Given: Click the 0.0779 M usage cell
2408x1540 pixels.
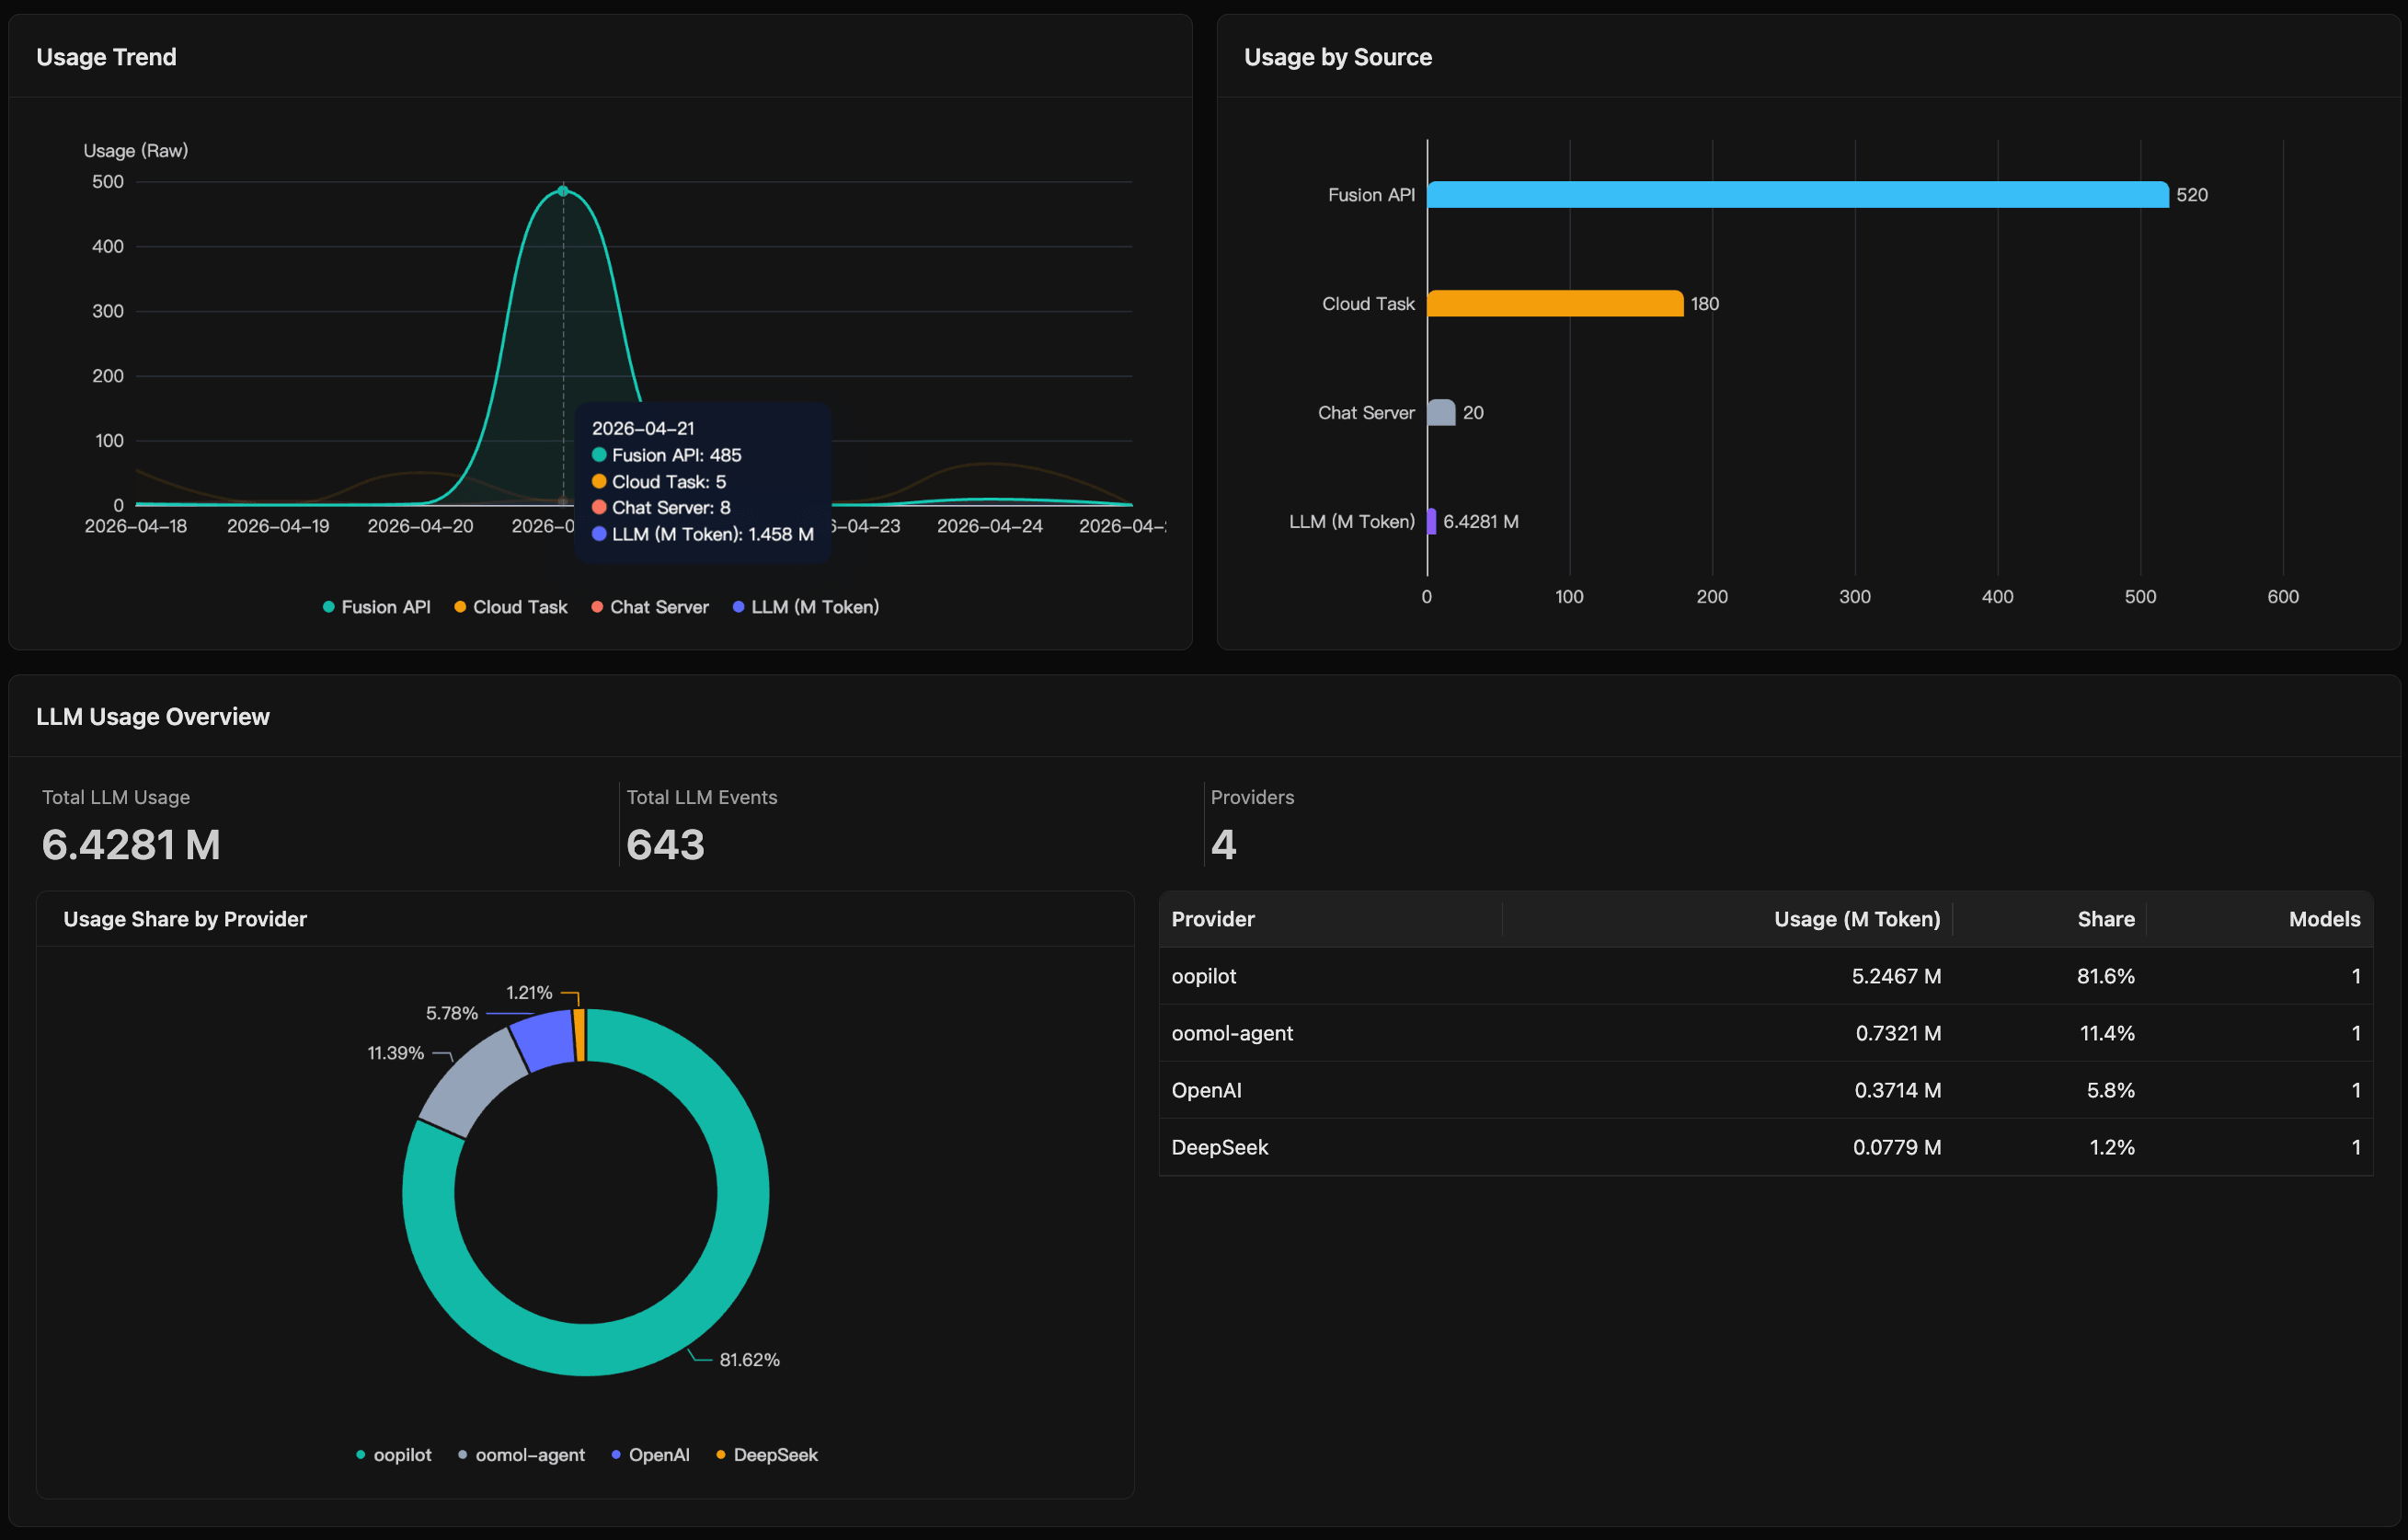Looking at the screenshot, I should 1897,1147.
